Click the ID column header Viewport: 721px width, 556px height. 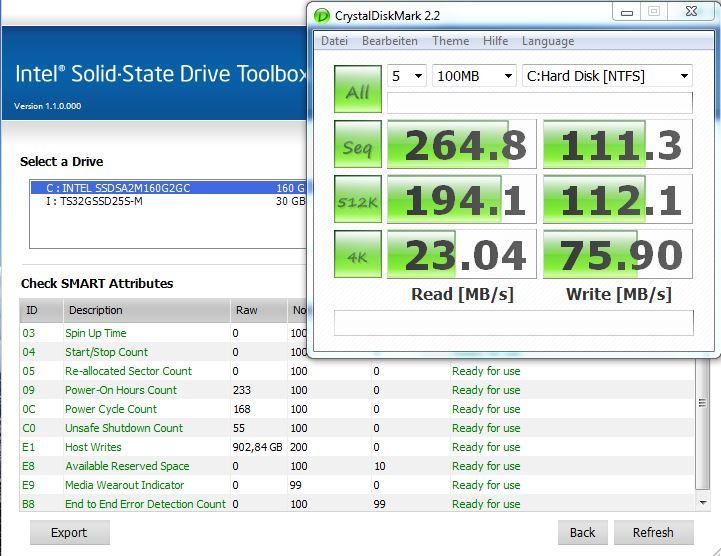pos(41,310)
